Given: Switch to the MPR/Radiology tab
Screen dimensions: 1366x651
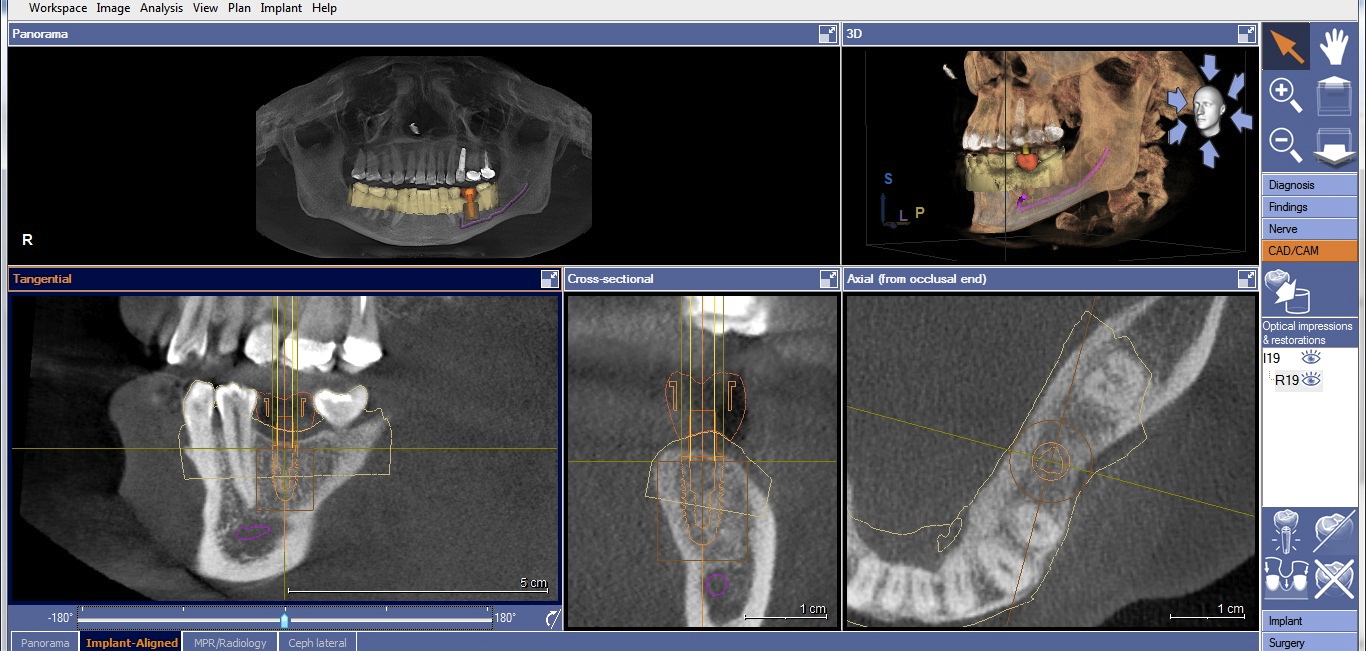Looking at the screenshot, I should pyautogui.click(x=230, y=643).
